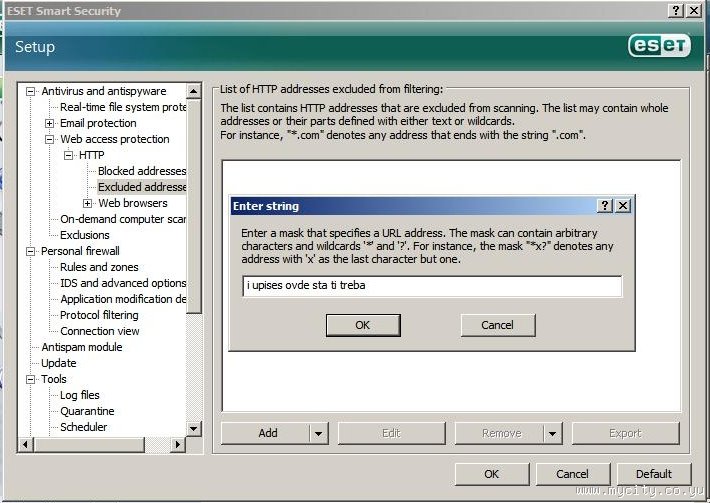Select the HTTP tree item
Image resolution: width=710 pixels, height=503 pixels.
[91, 155]
